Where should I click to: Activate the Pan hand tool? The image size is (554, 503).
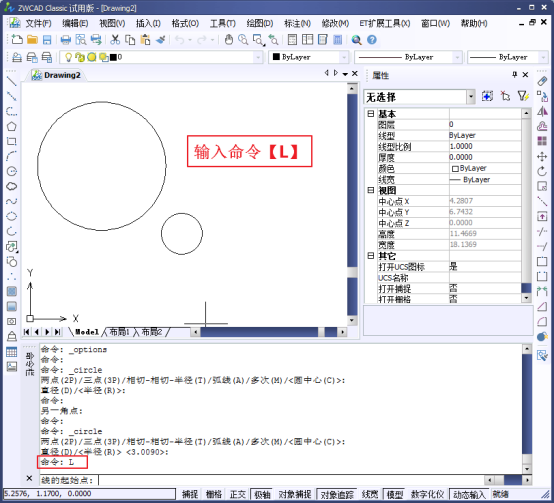[229, 40]
